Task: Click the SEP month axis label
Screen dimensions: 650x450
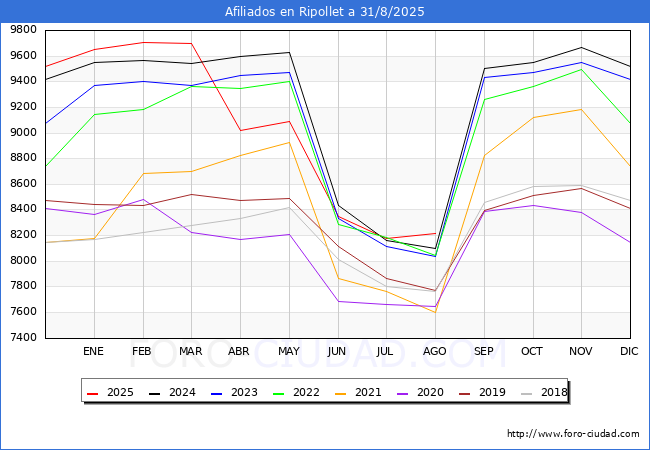Action: click(x=484, y=352)
